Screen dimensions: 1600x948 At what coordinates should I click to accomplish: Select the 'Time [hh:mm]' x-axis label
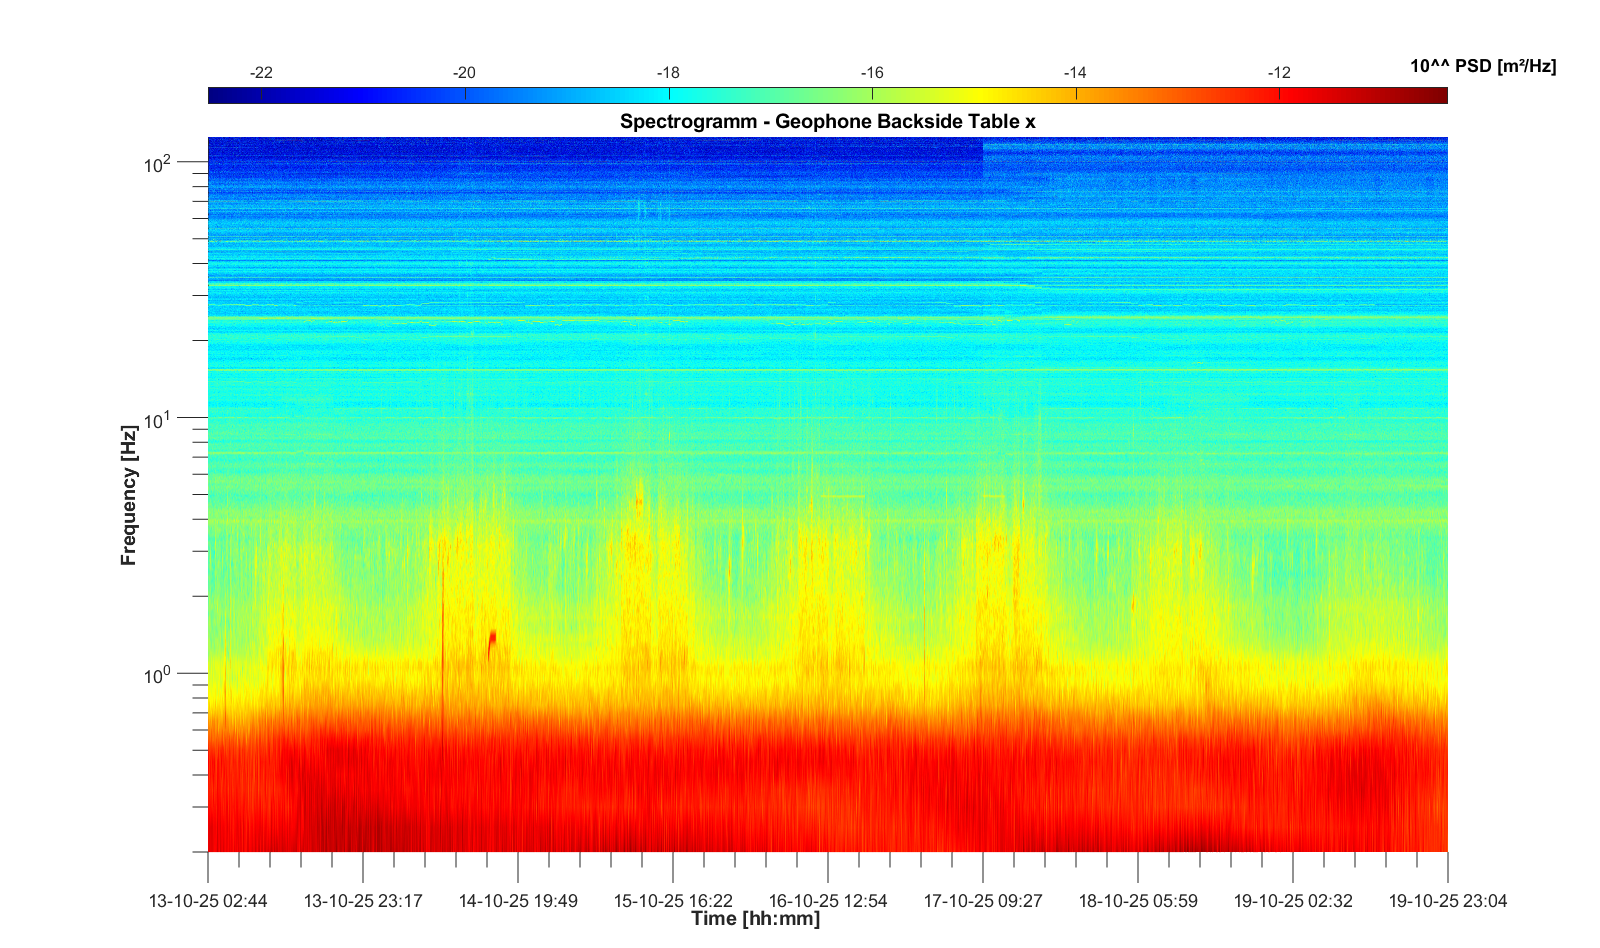pos(755,919)
